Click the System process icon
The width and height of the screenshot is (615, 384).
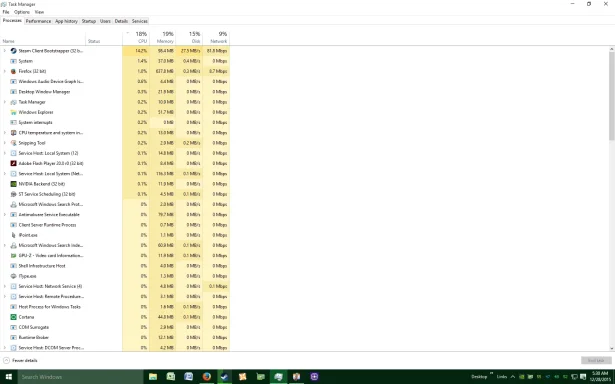(13, 61)
